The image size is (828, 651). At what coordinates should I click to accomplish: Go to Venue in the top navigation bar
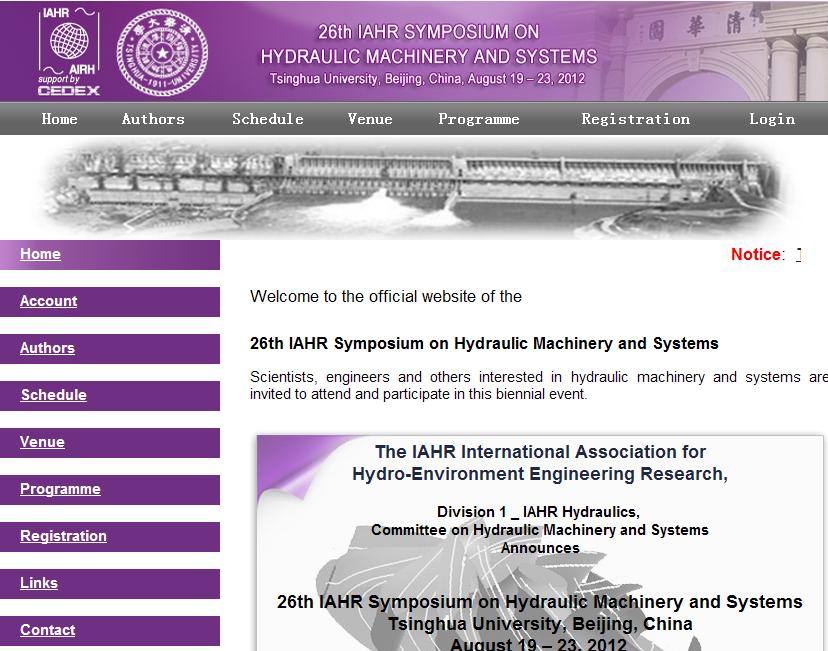[370, 119]
